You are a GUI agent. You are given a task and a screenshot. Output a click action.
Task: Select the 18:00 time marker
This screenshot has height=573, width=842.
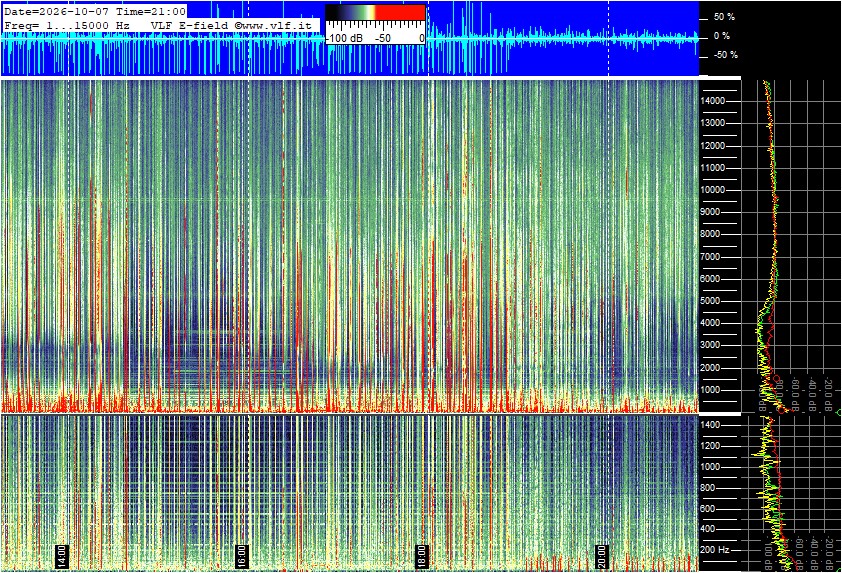coord(422,557)
